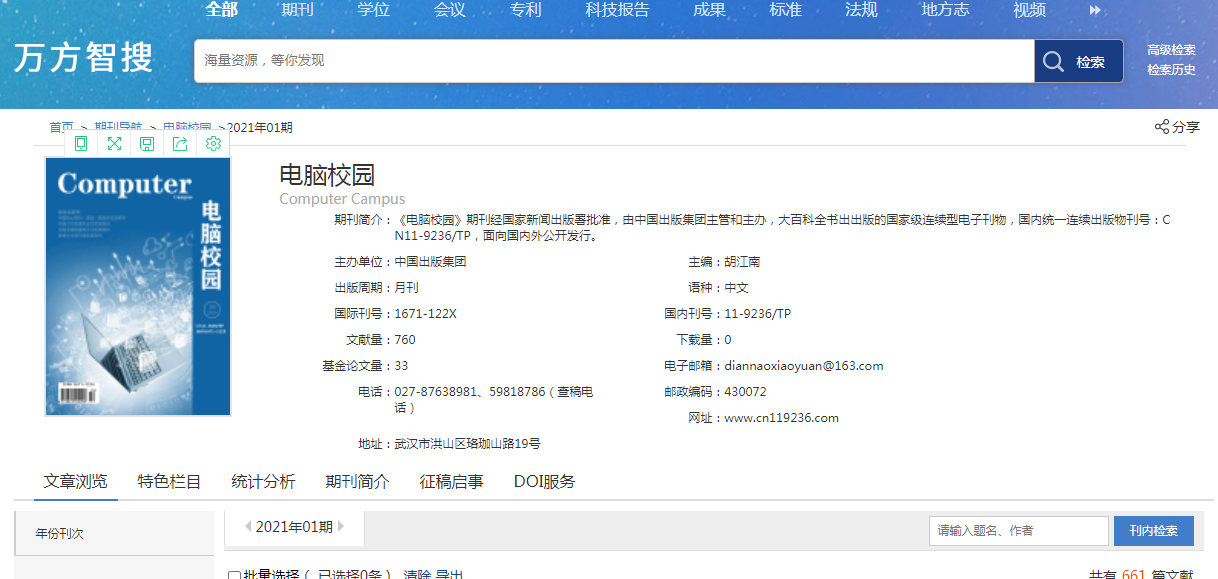1218x579 pixels.
Task: Click the 期刊导航 breadcrumb link
Action: click(x=118, y=127)
